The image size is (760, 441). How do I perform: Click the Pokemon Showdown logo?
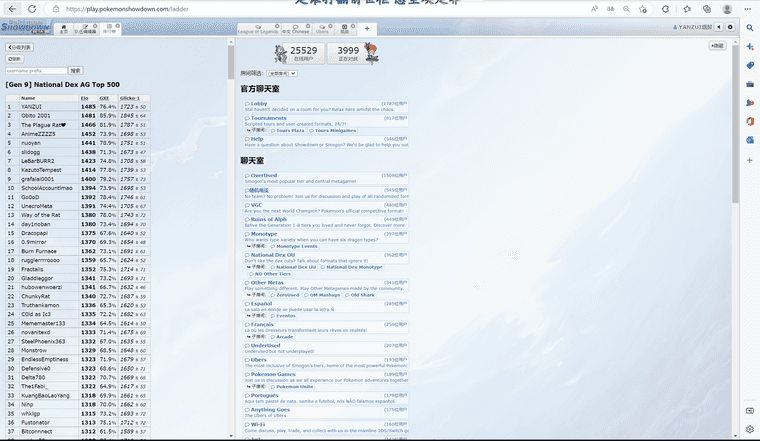click(x=25, y=26)
